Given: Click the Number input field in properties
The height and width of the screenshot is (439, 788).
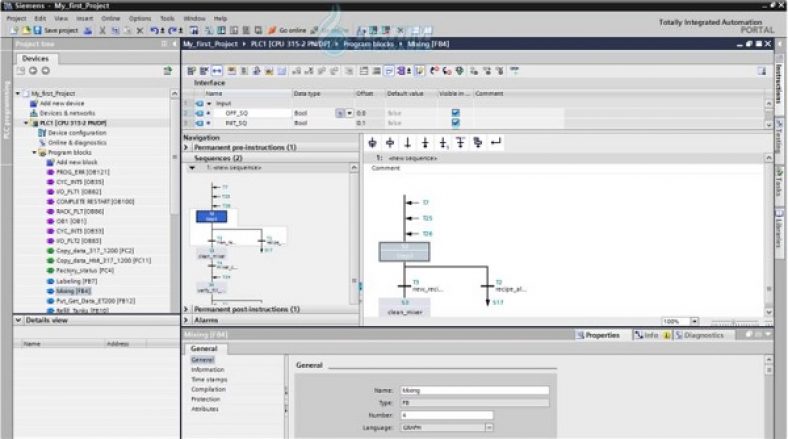Looking at the screenshot, I should tap(447, 415).
